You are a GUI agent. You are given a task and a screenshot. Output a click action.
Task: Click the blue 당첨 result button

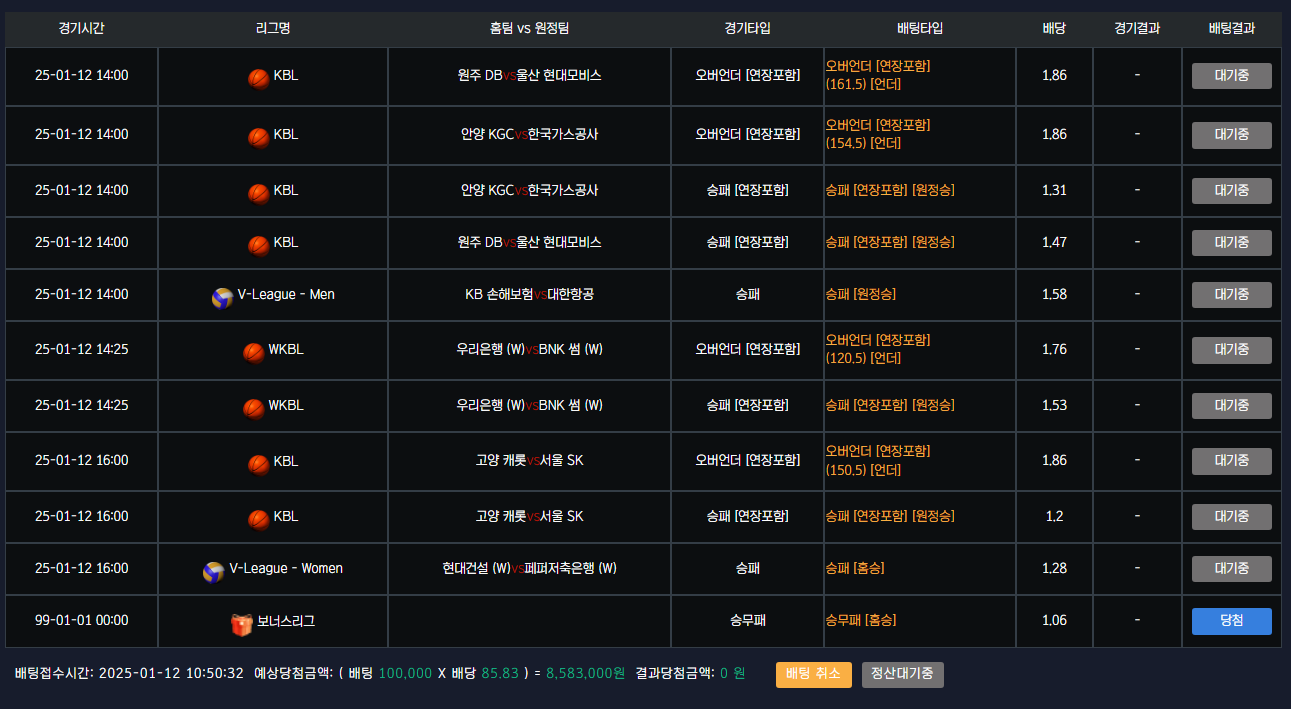click(1231, 621)
